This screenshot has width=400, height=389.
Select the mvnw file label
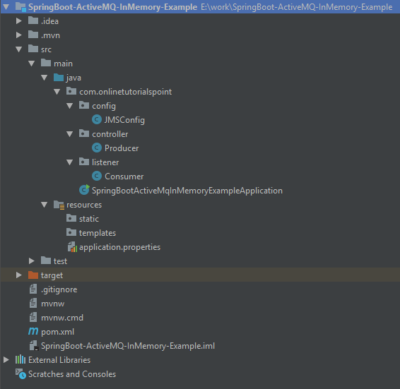pos(53,304)
